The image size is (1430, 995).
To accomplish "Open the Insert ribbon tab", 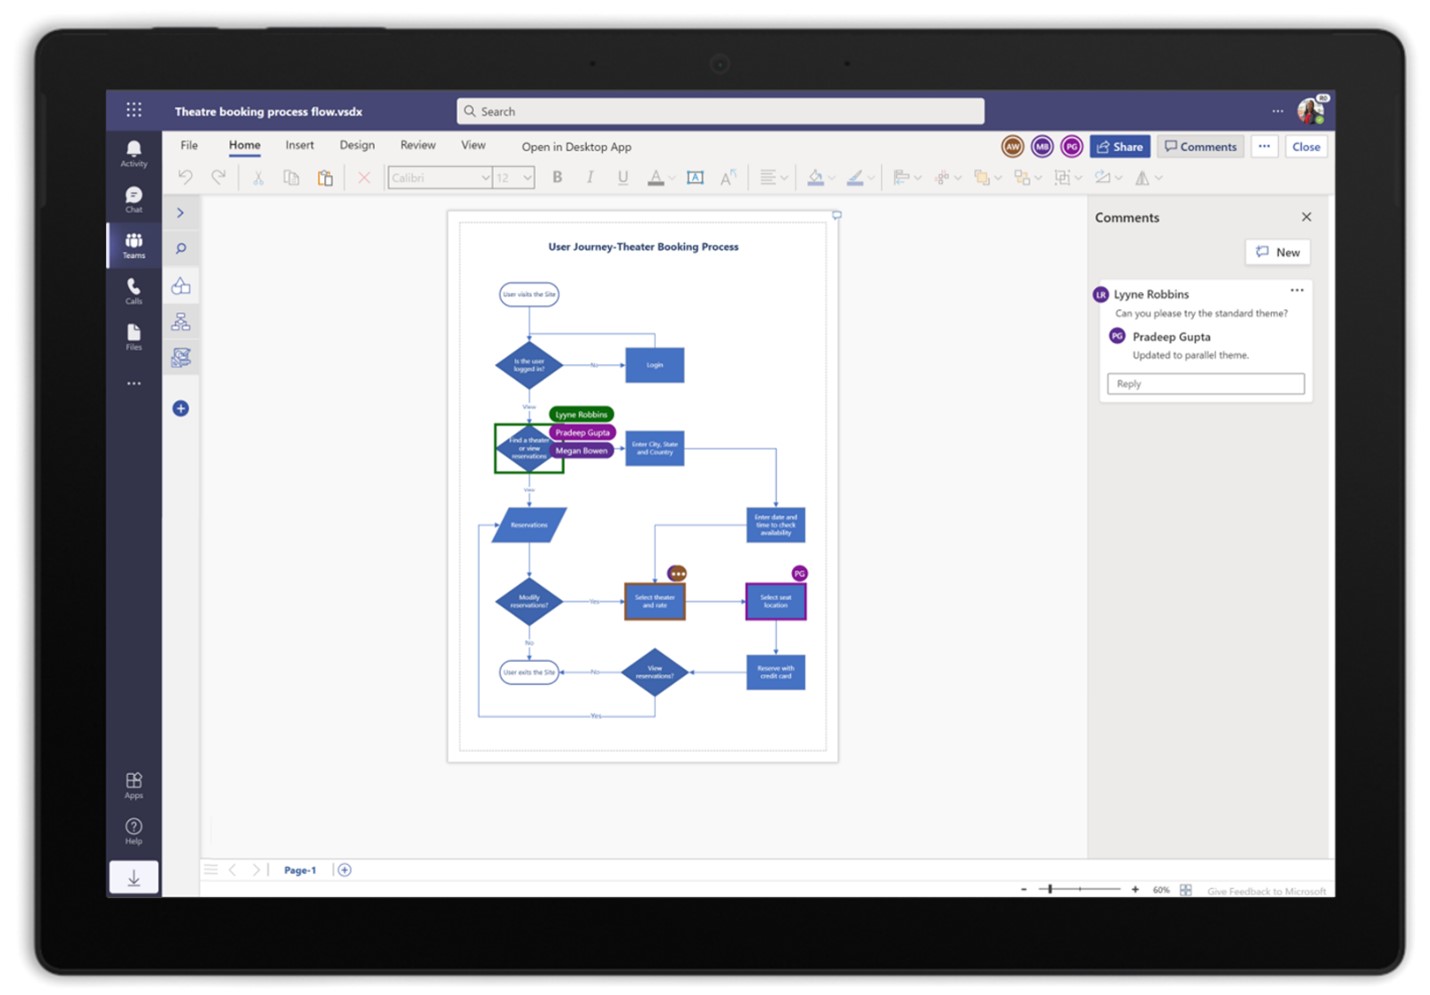I will [x=299, y=145].
